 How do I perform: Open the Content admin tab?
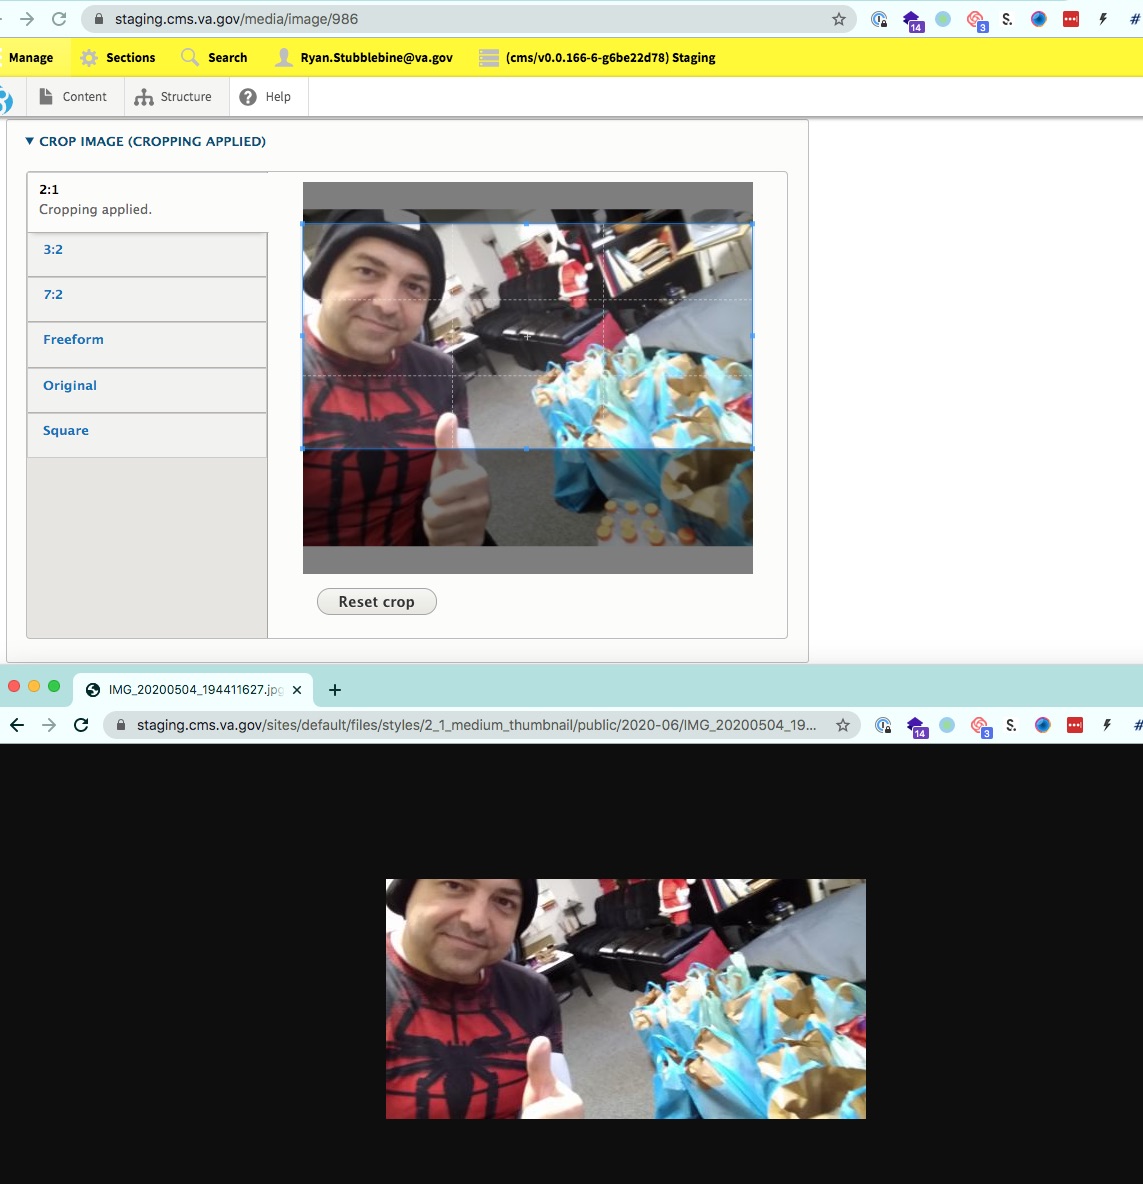coord(74,97)
